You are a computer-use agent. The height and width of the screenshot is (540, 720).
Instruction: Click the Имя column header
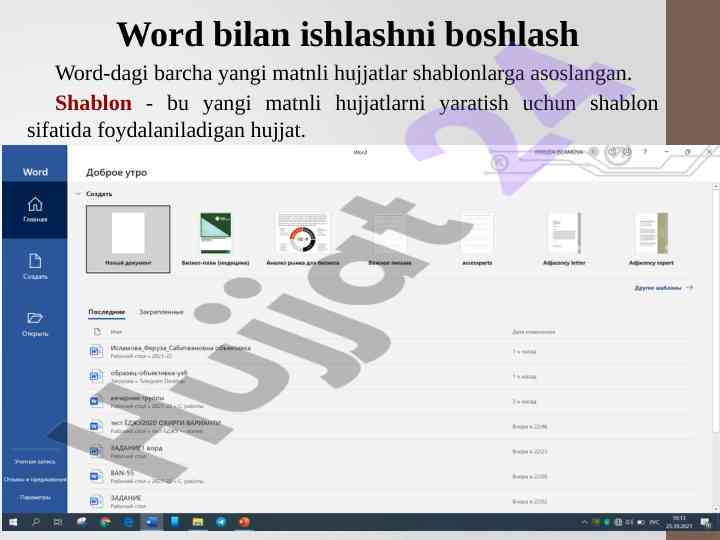[116, 332]
